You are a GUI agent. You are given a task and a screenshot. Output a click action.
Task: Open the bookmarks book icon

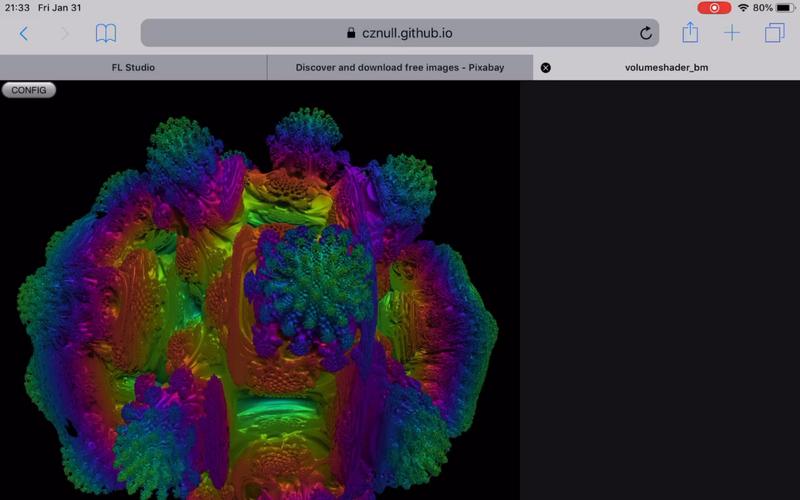[x=106, y=34]
